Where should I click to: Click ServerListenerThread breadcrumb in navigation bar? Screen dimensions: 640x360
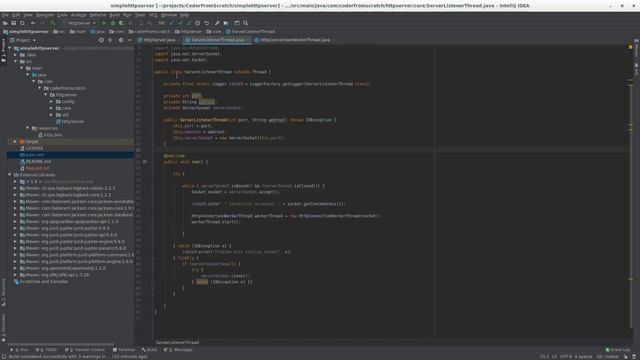tap(251, 31)
